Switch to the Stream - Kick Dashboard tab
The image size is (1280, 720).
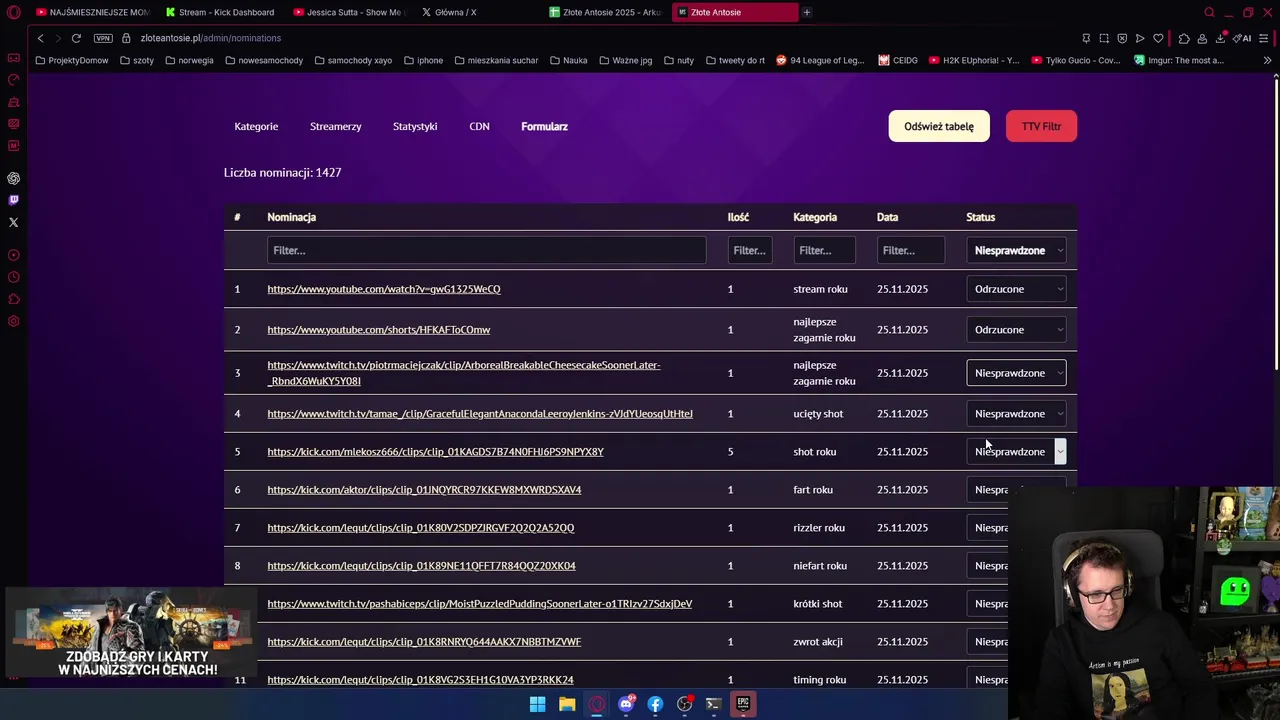coord(219,12)
